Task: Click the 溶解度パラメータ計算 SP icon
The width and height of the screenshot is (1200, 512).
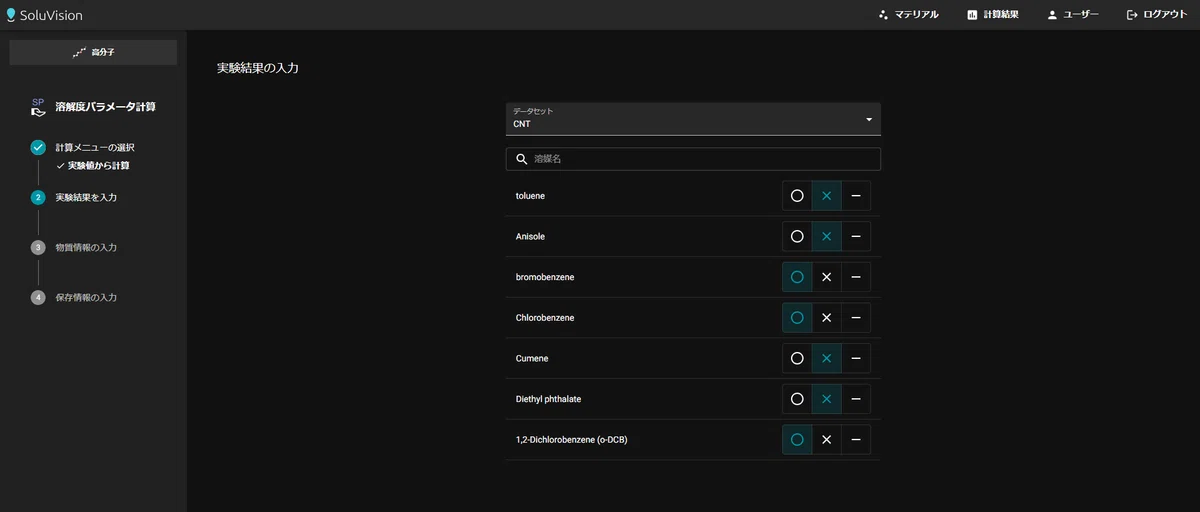Action: (x=38, y=107)
